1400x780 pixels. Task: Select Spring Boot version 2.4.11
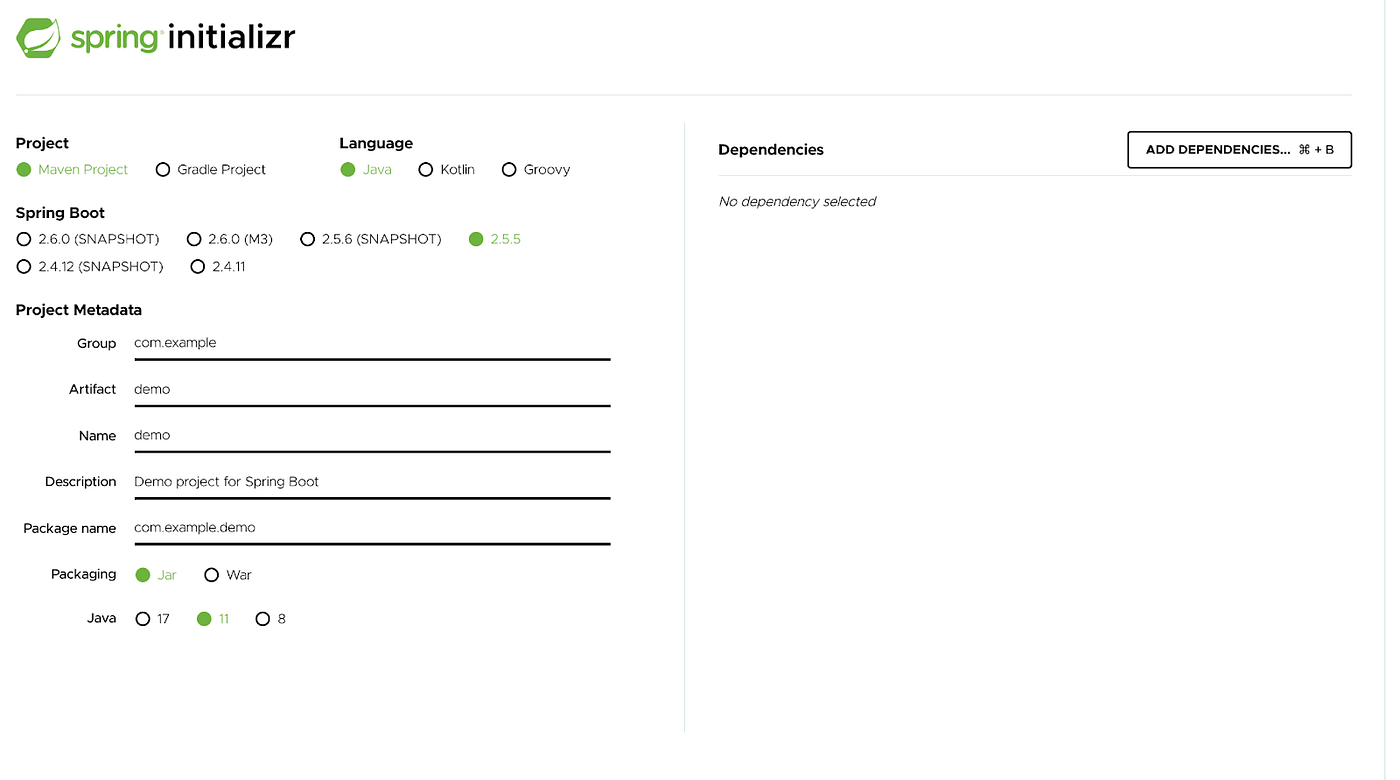click(218, 267)
